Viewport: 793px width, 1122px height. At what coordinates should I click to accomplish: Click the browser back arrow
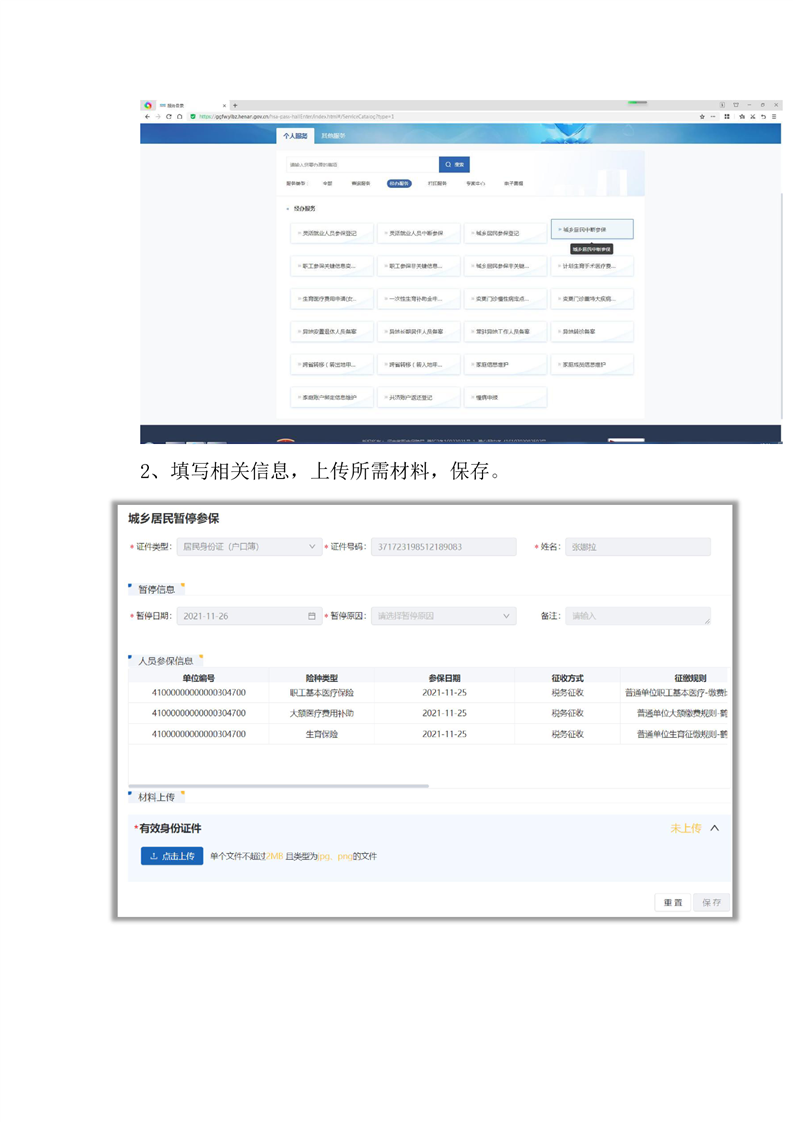147,117
